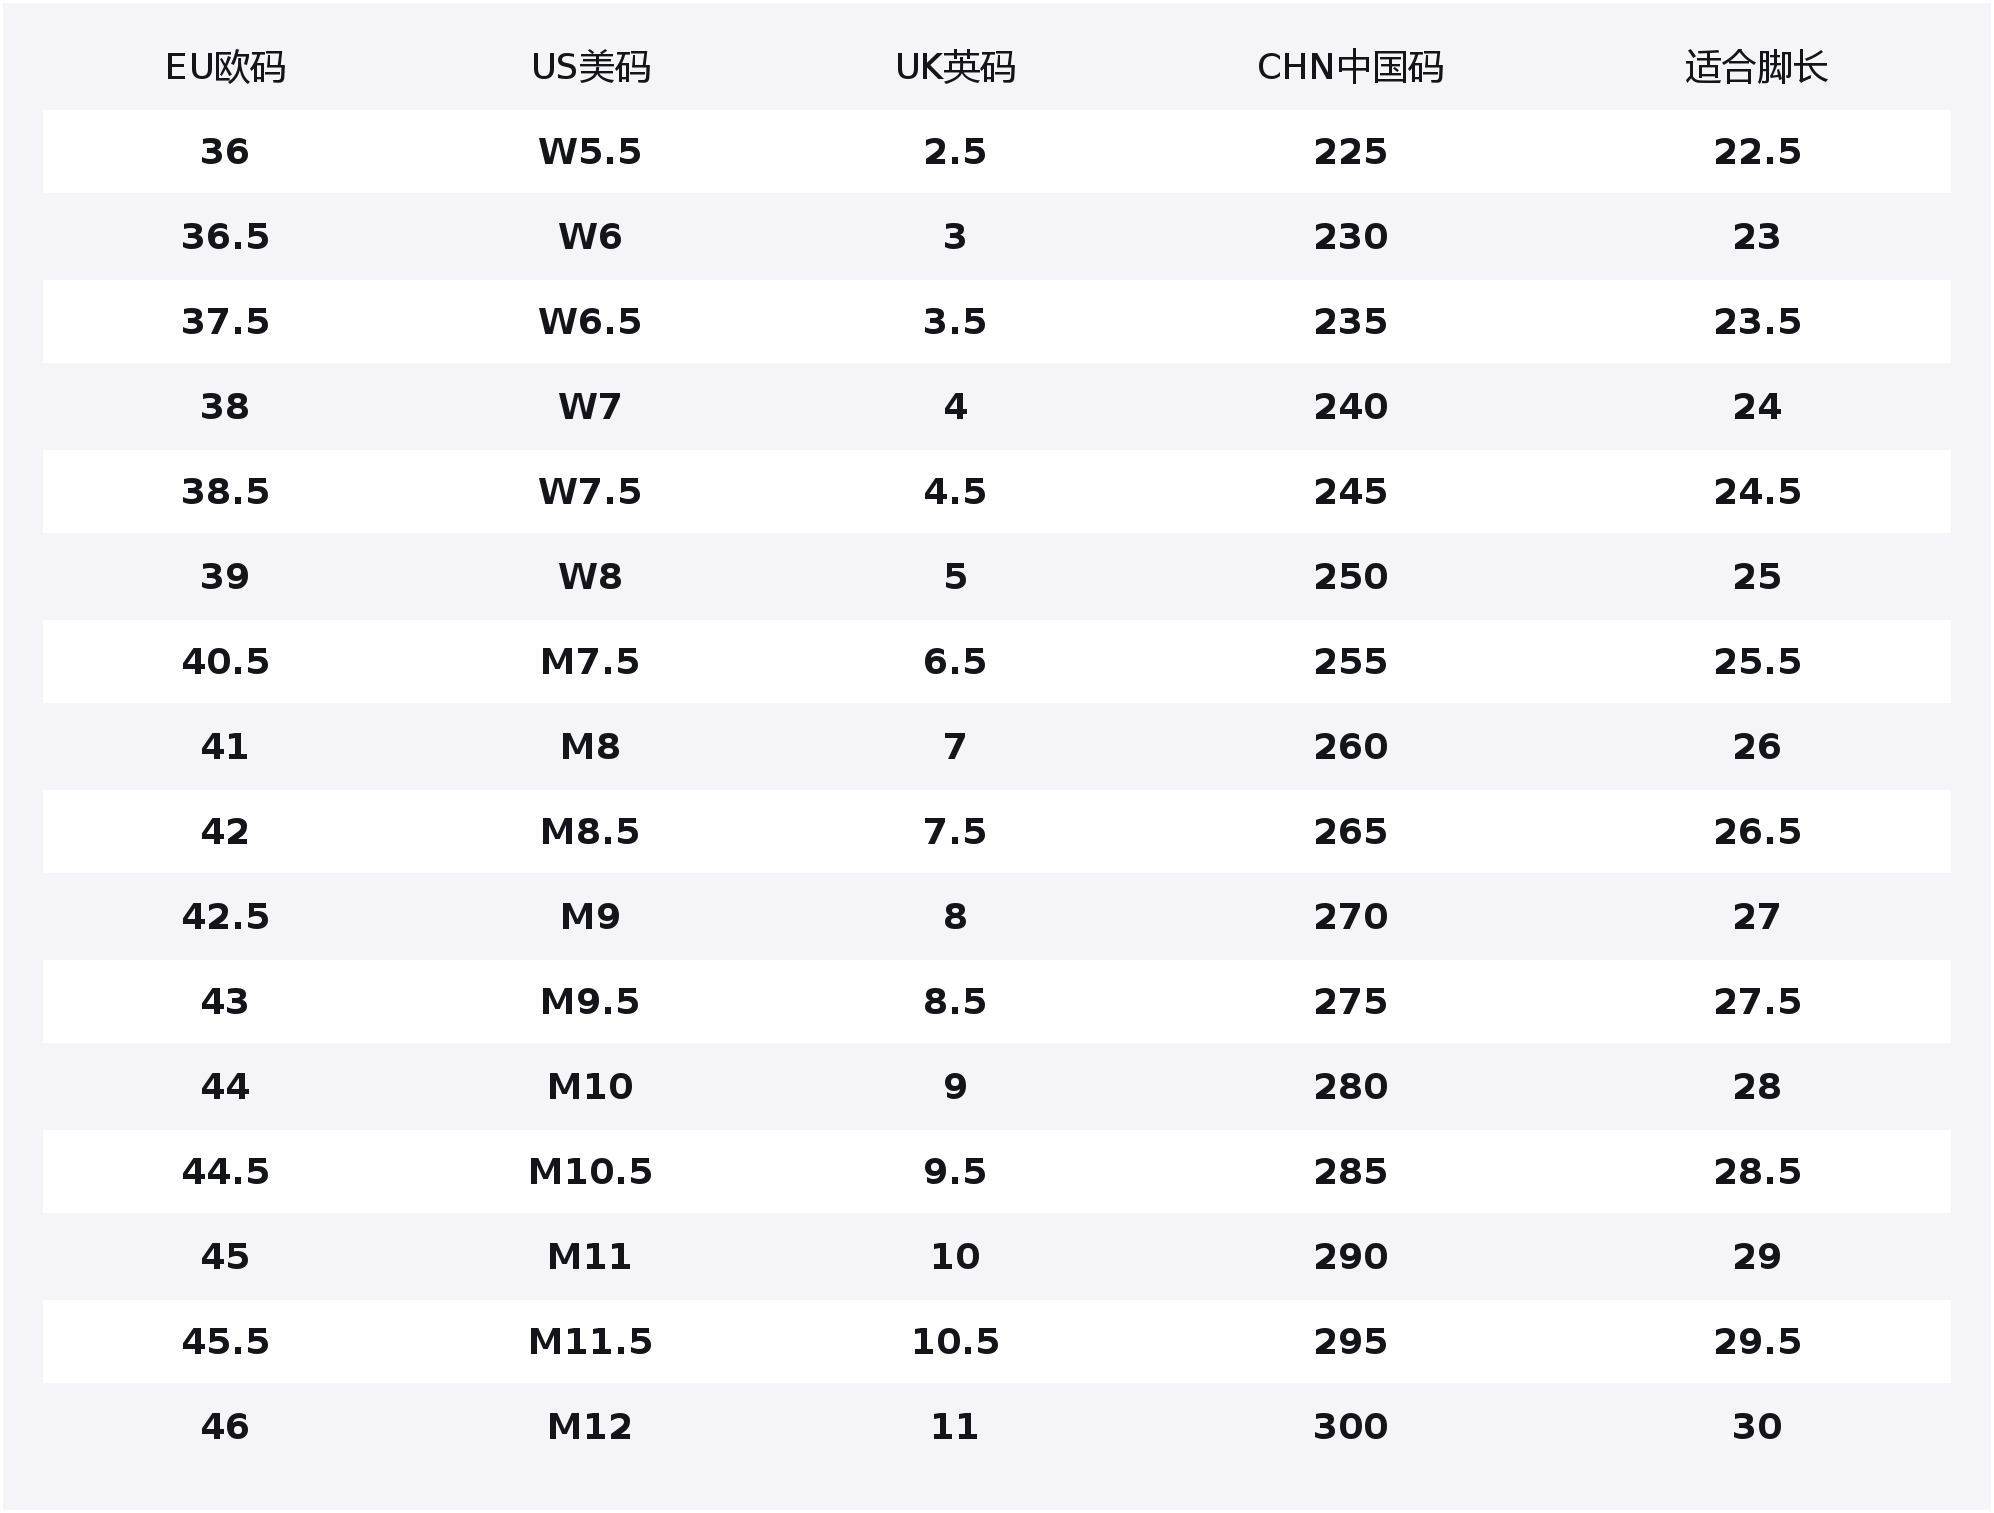Image resolution: width=1994 pixels, height=1513 pixels.
Task: Click the EU欧码 column header
Action: click(225, 67)
